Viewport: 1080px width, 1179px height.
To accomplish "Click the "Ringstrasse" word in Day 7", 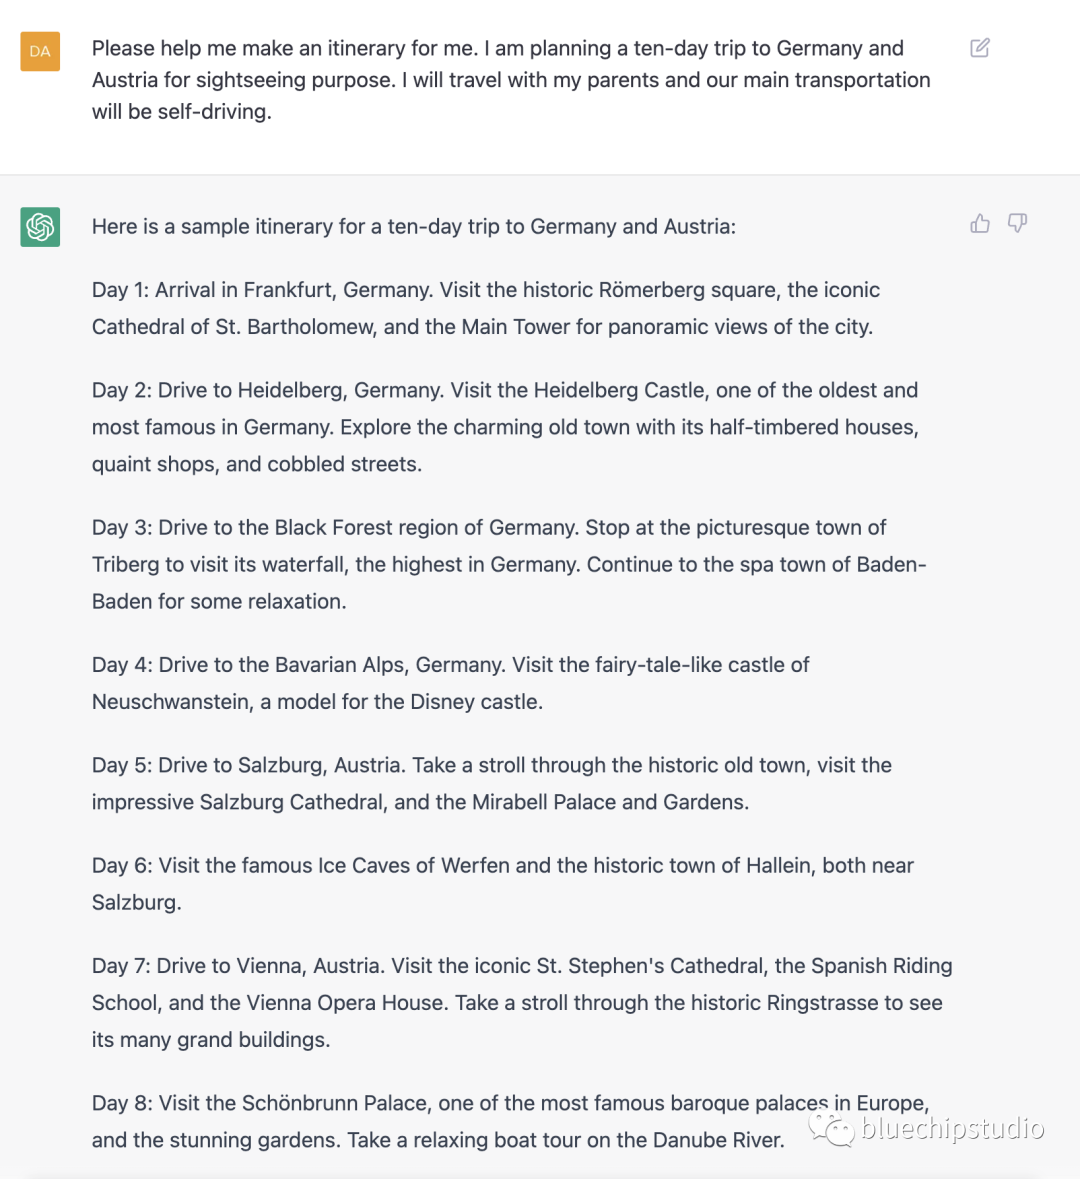I will click(x=828, y=1003).
